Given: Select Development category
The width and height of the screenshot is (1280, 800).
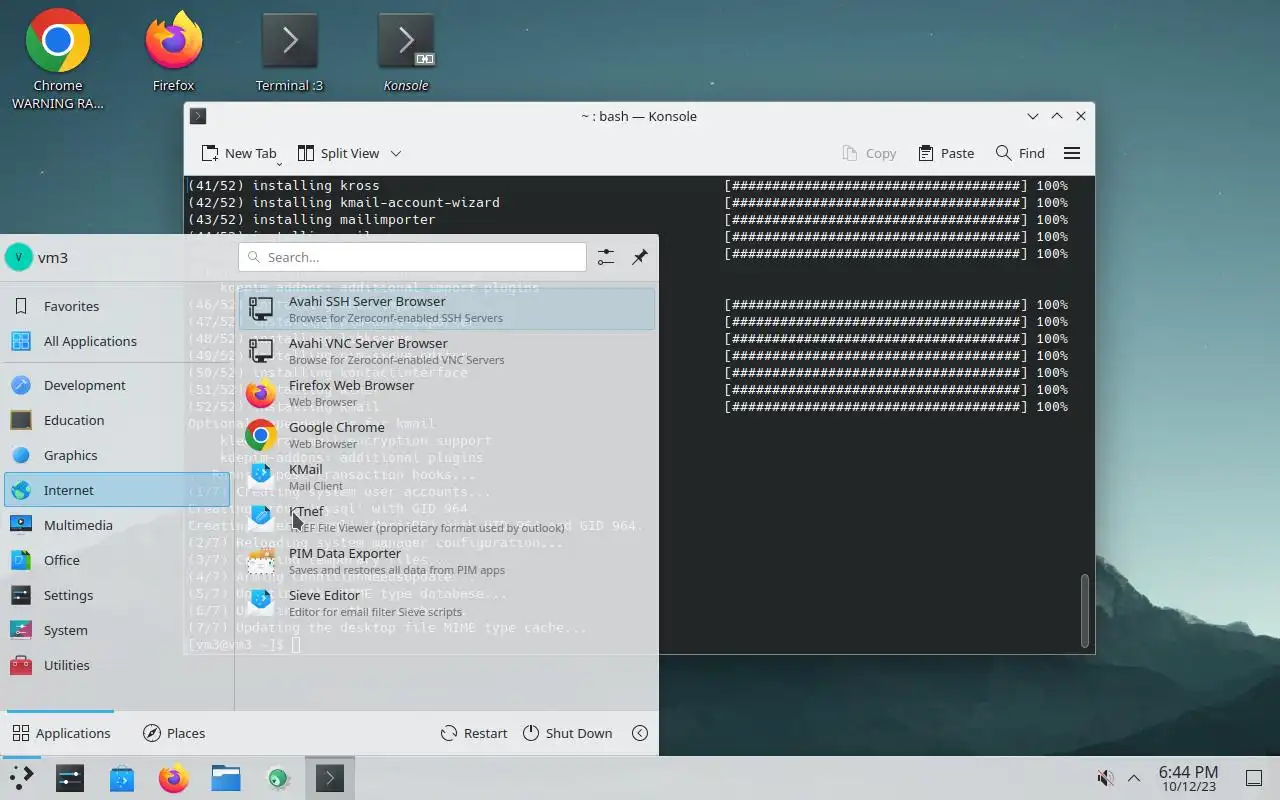Looking at the screenshot, I should 117,385.
